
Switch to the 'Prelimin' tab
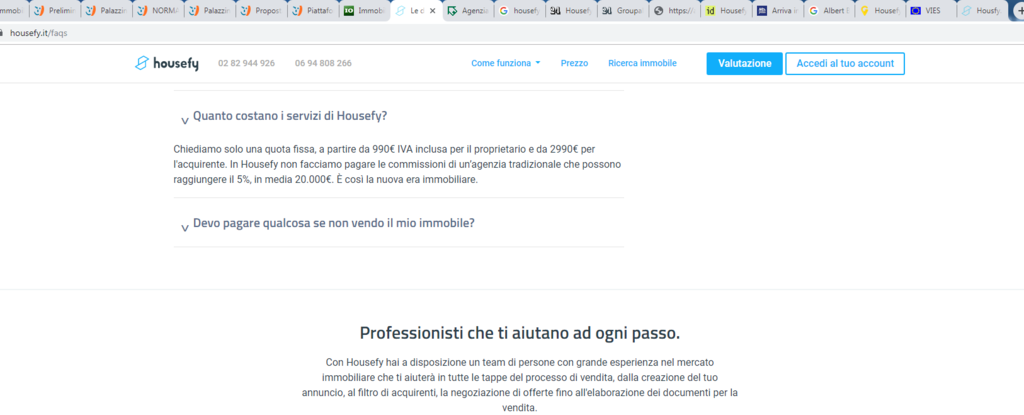pos(57,11)
